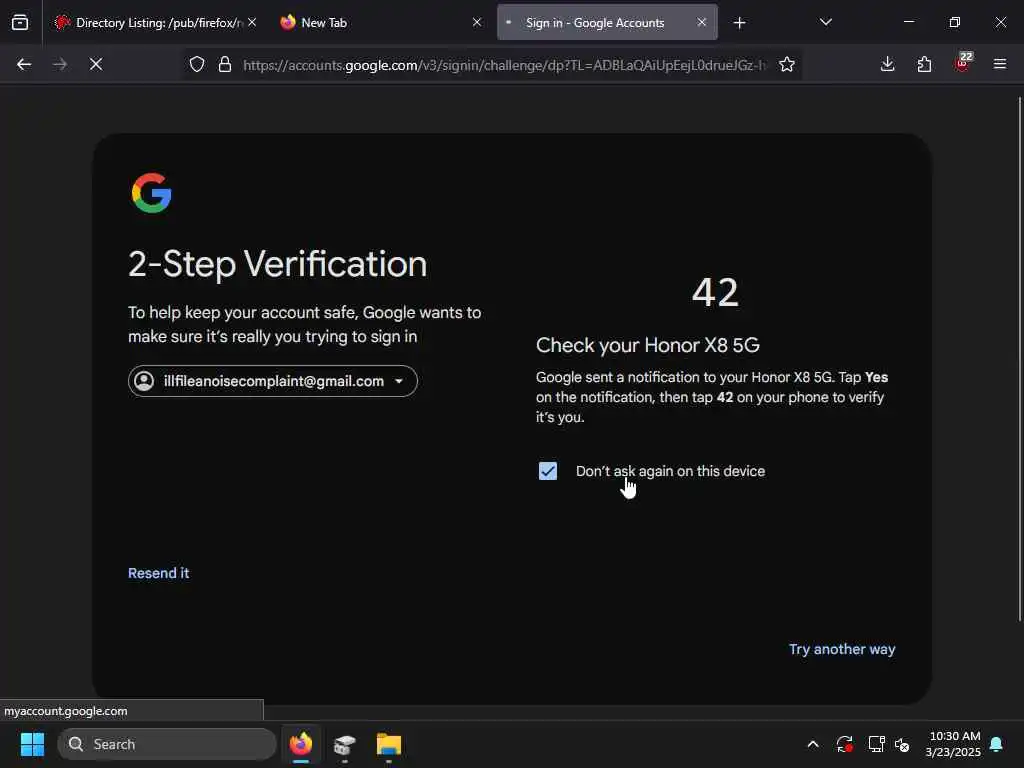The image size is (1024, 768).
Task: Switch to the Directory Listing tab
Action: 156,23
